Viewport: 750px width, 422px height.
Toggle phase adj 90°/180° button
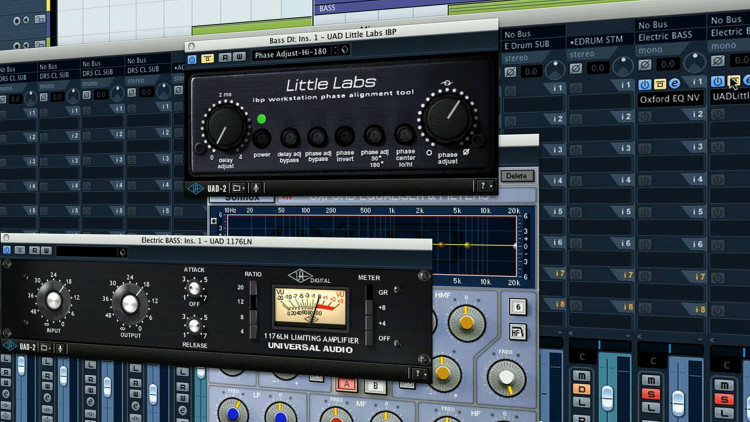pos(374,135)
